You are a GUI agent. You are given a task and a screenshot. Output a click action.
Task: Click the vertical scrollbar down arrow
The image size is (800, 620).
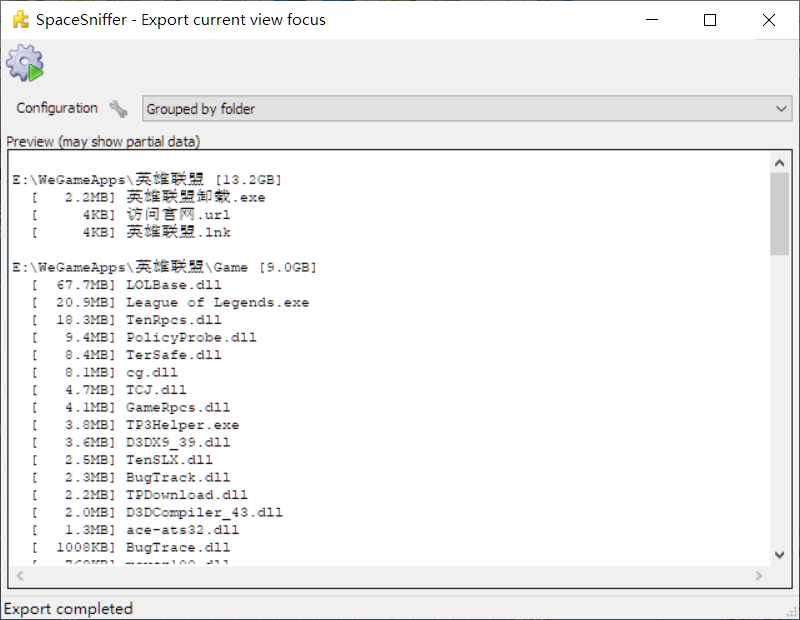[x=779, y=555]
